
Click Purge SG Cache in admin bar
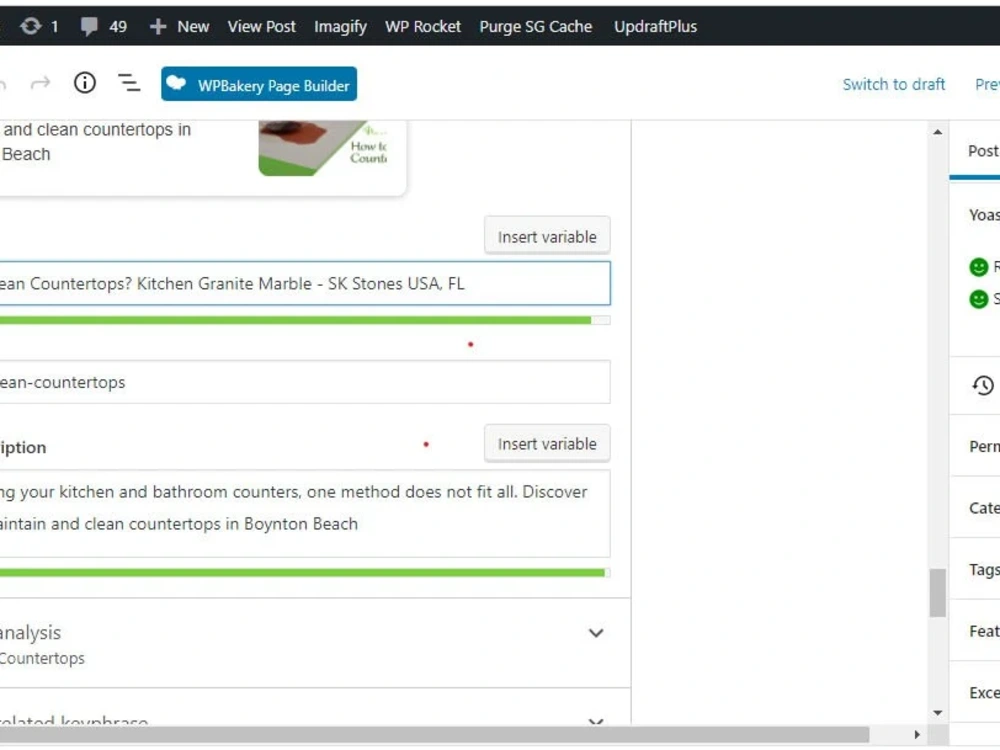pos(536,26)
